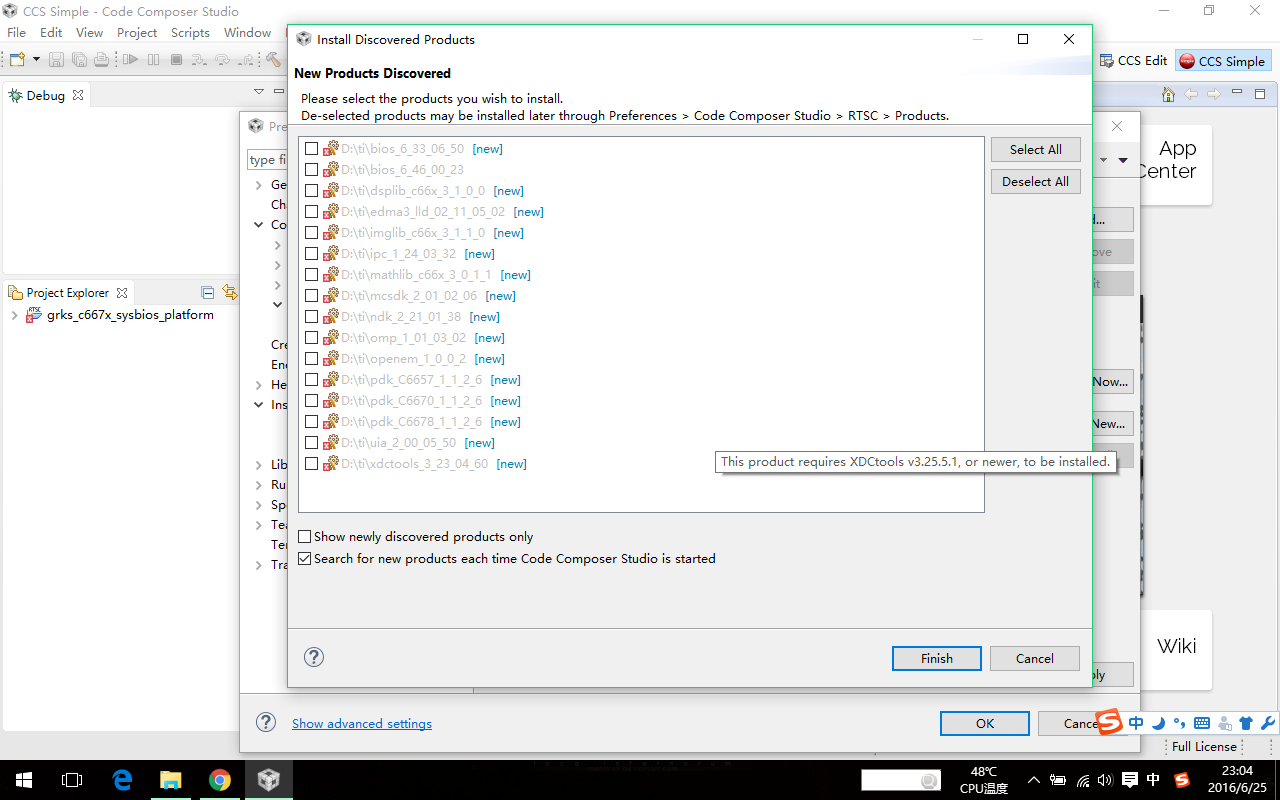Click the Save All toolbar icon
Viewport: 1280px width, 800px height.
[79, 60]
